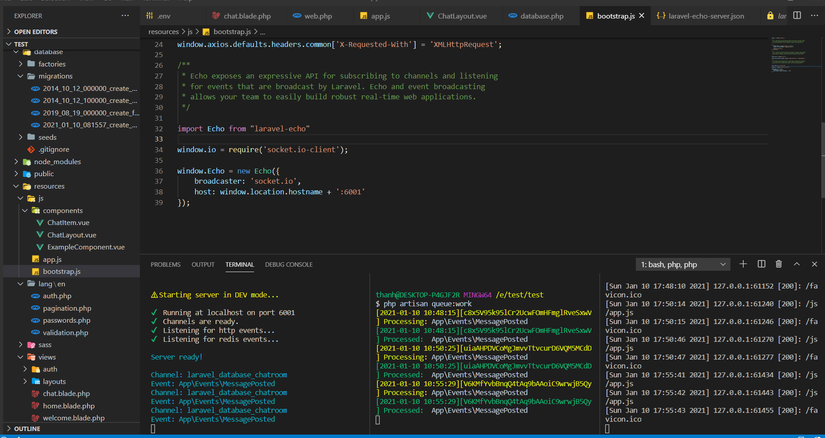Click the split editor icon
This screenshot has width=825, height=438.
(797, 17)
